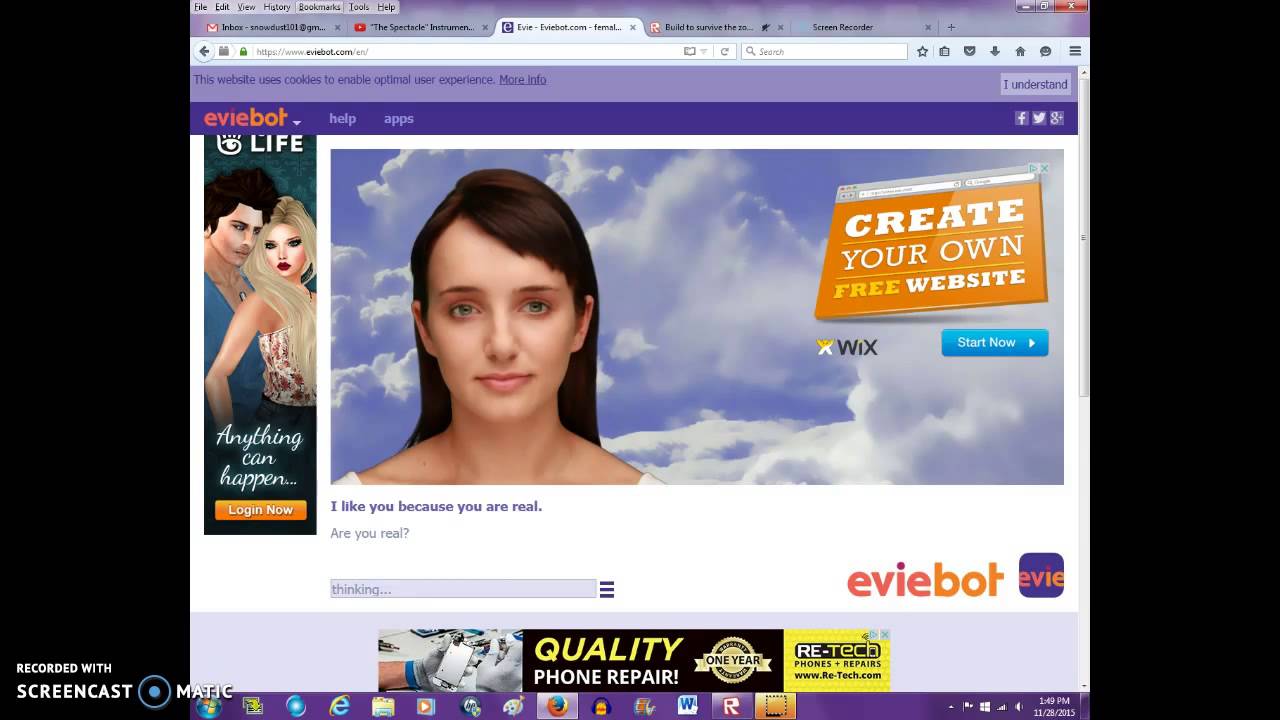Open the Firefox downloads arrow icon
The height and width of the screenshot is (720, 1280).
tap(994, 51)
